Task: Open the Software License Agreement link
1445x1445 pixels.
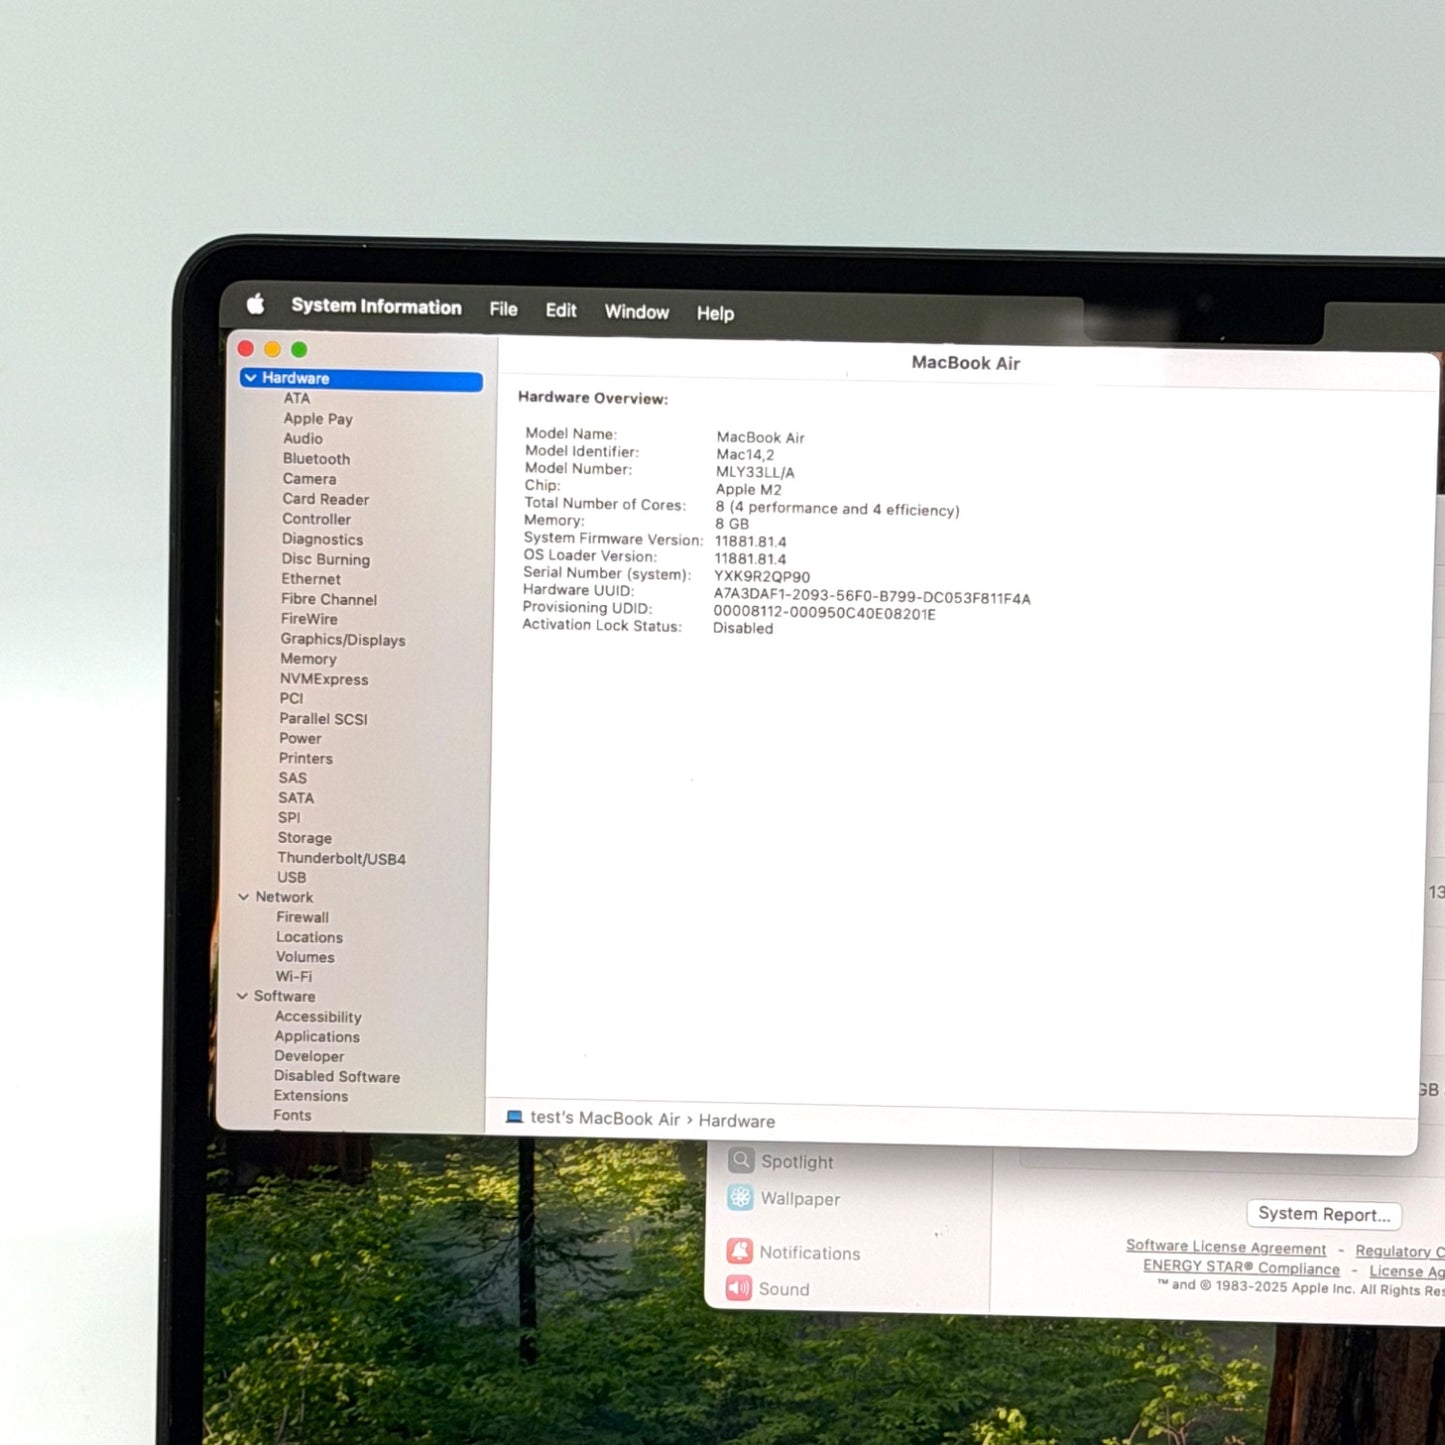Action: pos(1225,1247)
